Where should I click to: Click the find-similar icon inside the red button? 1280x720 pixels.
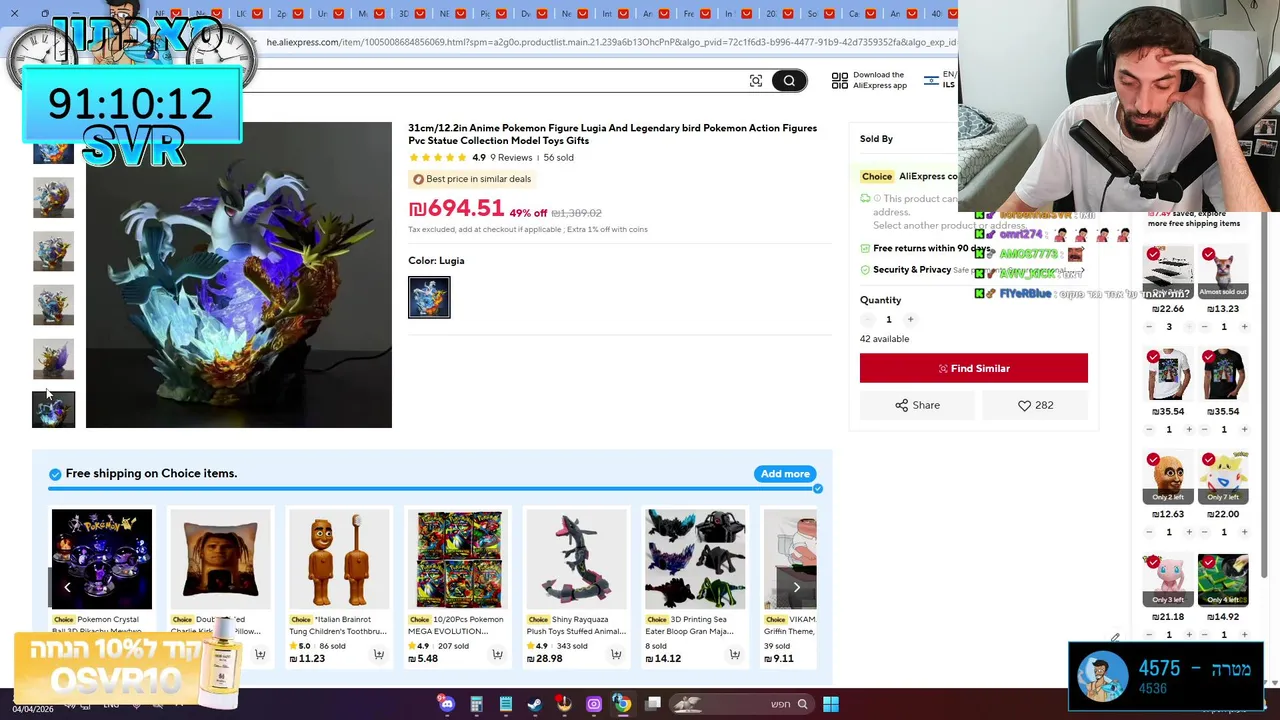(x=943, y=369)
